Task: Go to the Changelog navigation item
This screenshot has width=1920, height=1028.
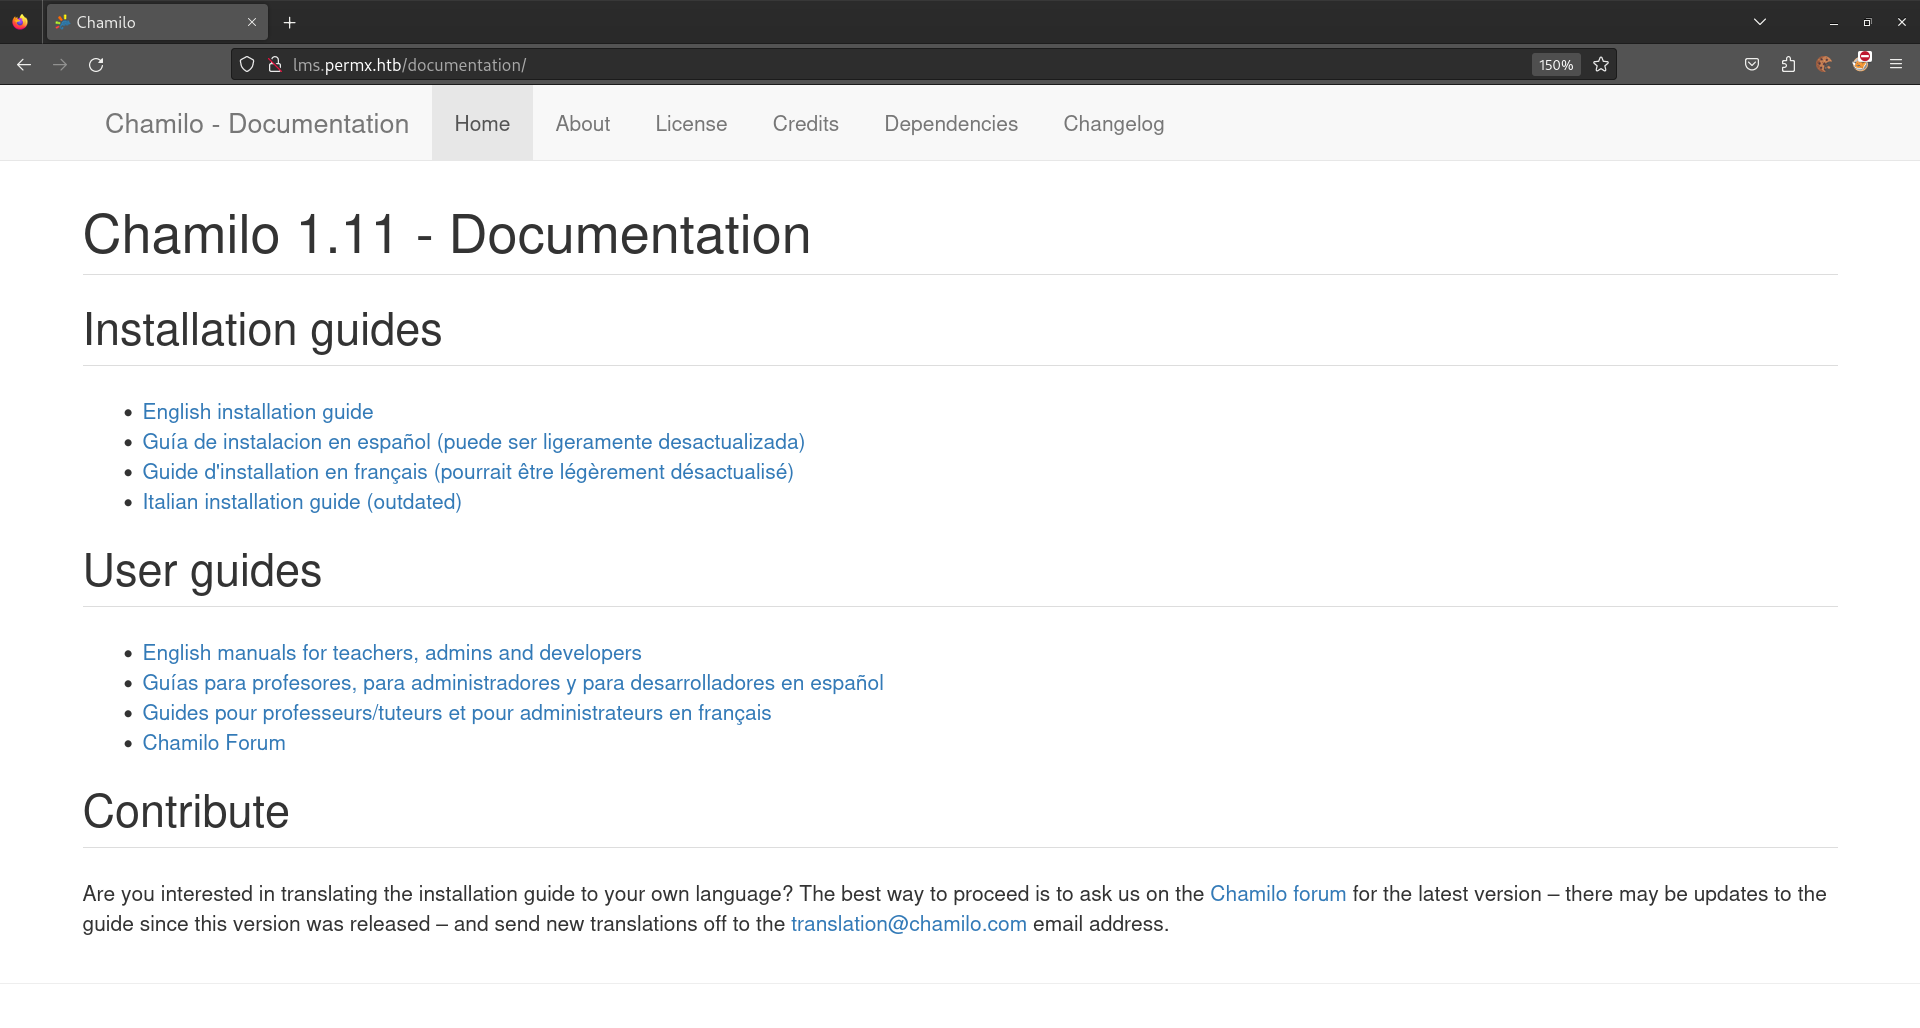Action: pos(1113,124)
